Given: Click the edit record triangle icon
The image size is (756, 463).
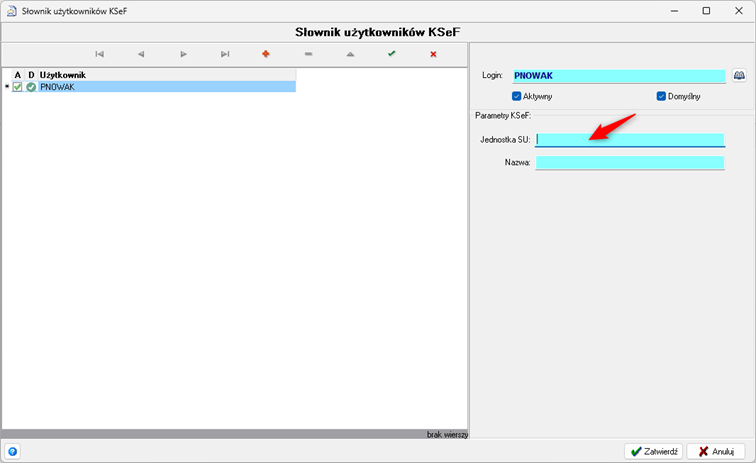Looking at the screenshot, I should tap(350, 54).
